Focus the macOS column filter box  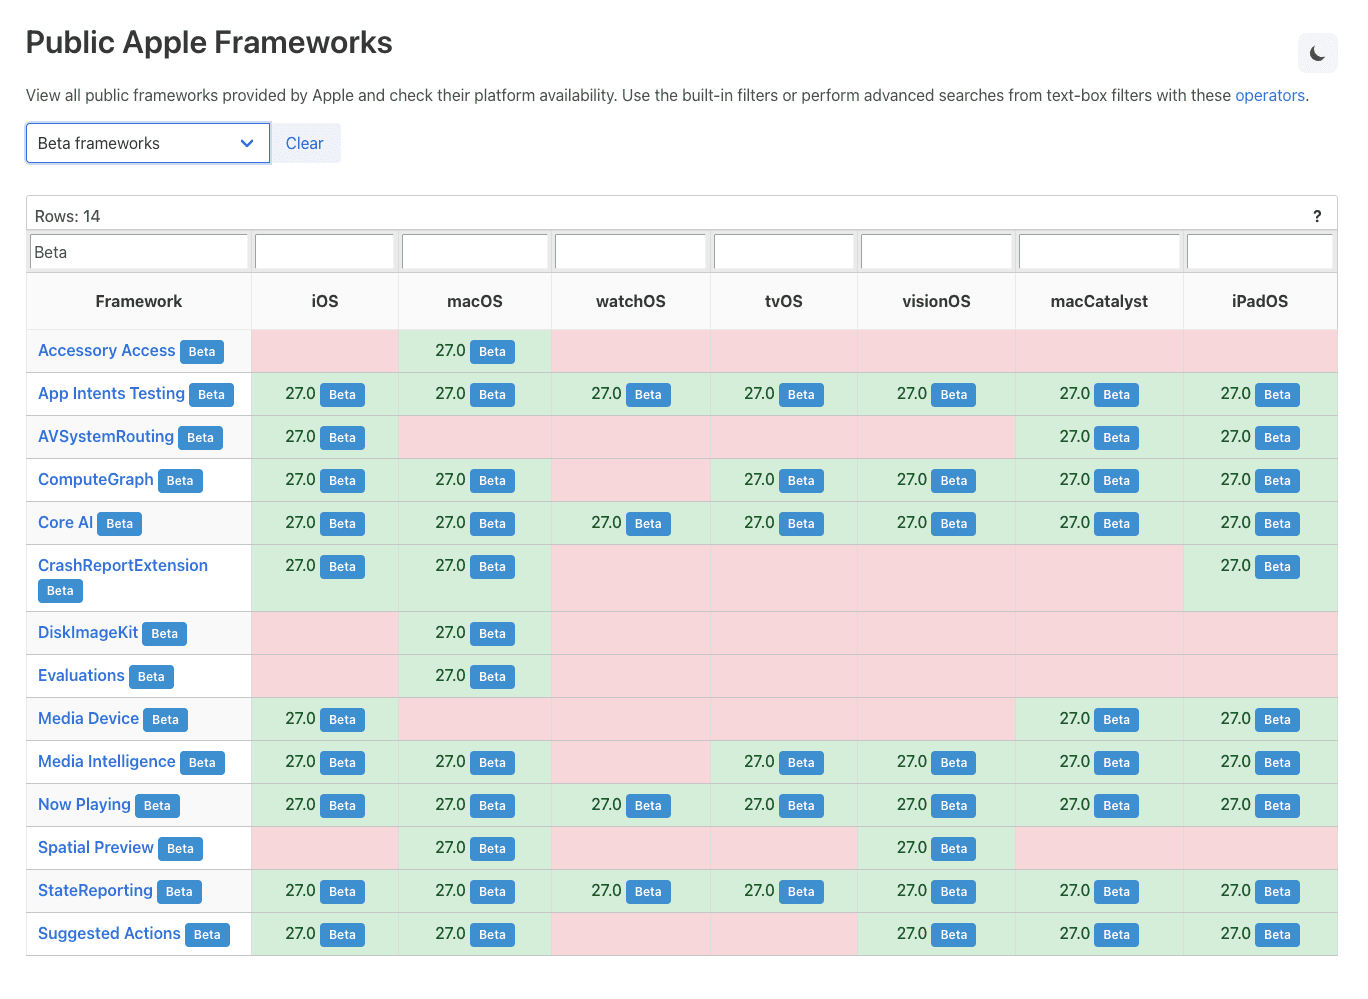pyautogui.click(x=475, y=252)
